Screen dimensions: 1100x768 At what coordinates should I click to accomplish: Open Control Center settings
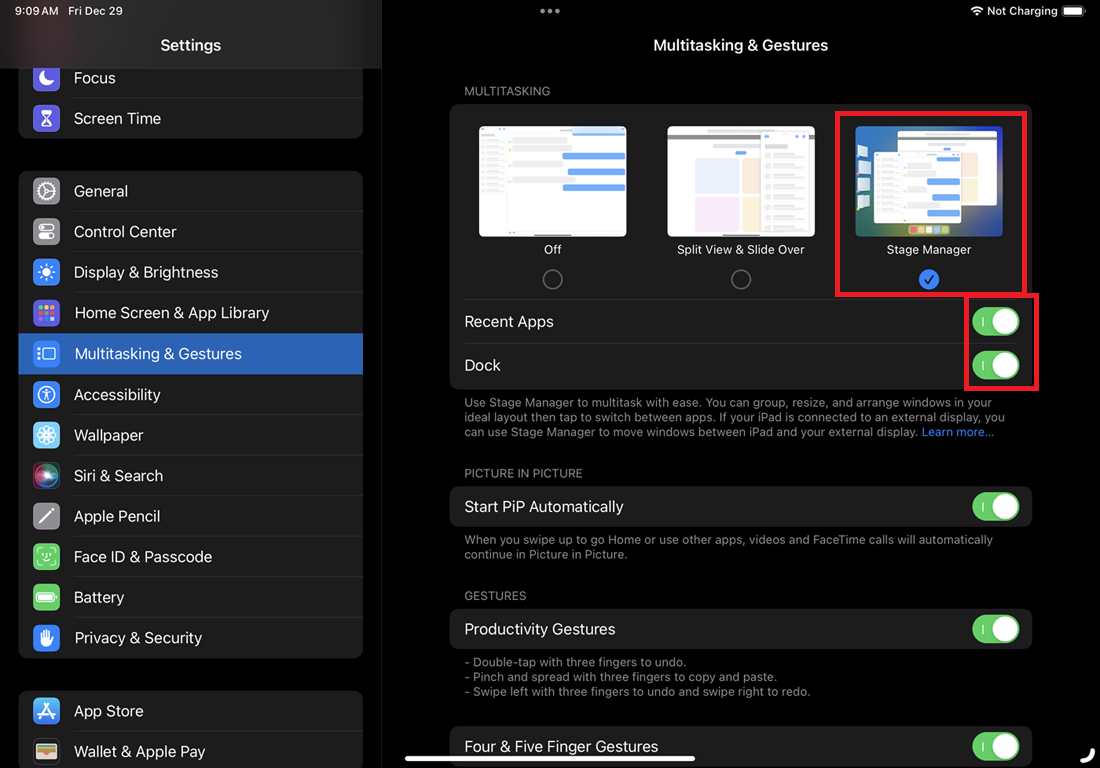pos(191,231)
